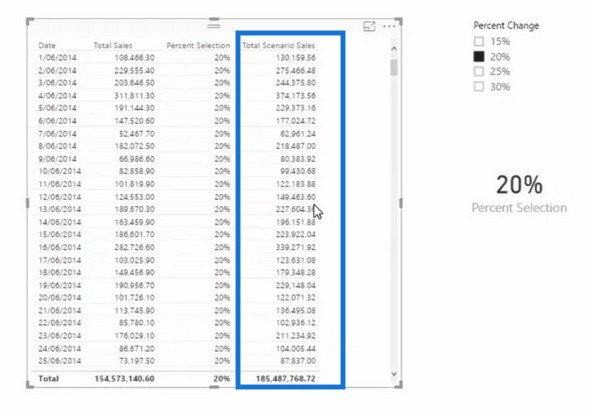This screenshot has height=417, width=592.
Task: Sort by the Date column header
Action: pyautogui.click(x=47, y=45)
